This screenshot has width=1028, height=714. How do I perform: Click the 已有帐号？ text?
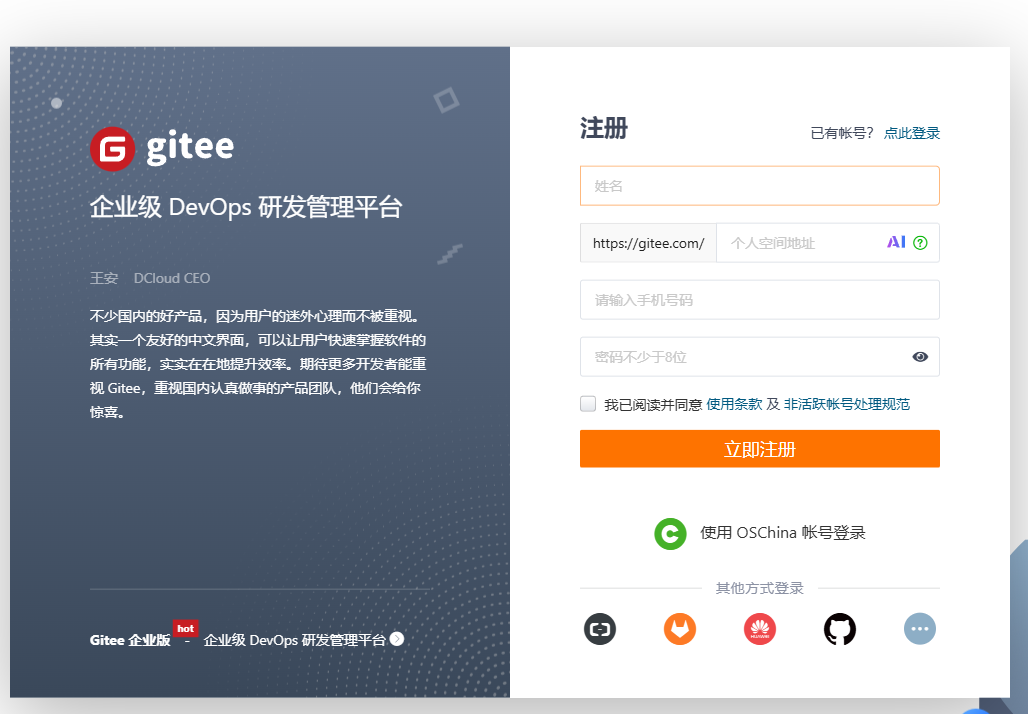[x=842, y=133]
